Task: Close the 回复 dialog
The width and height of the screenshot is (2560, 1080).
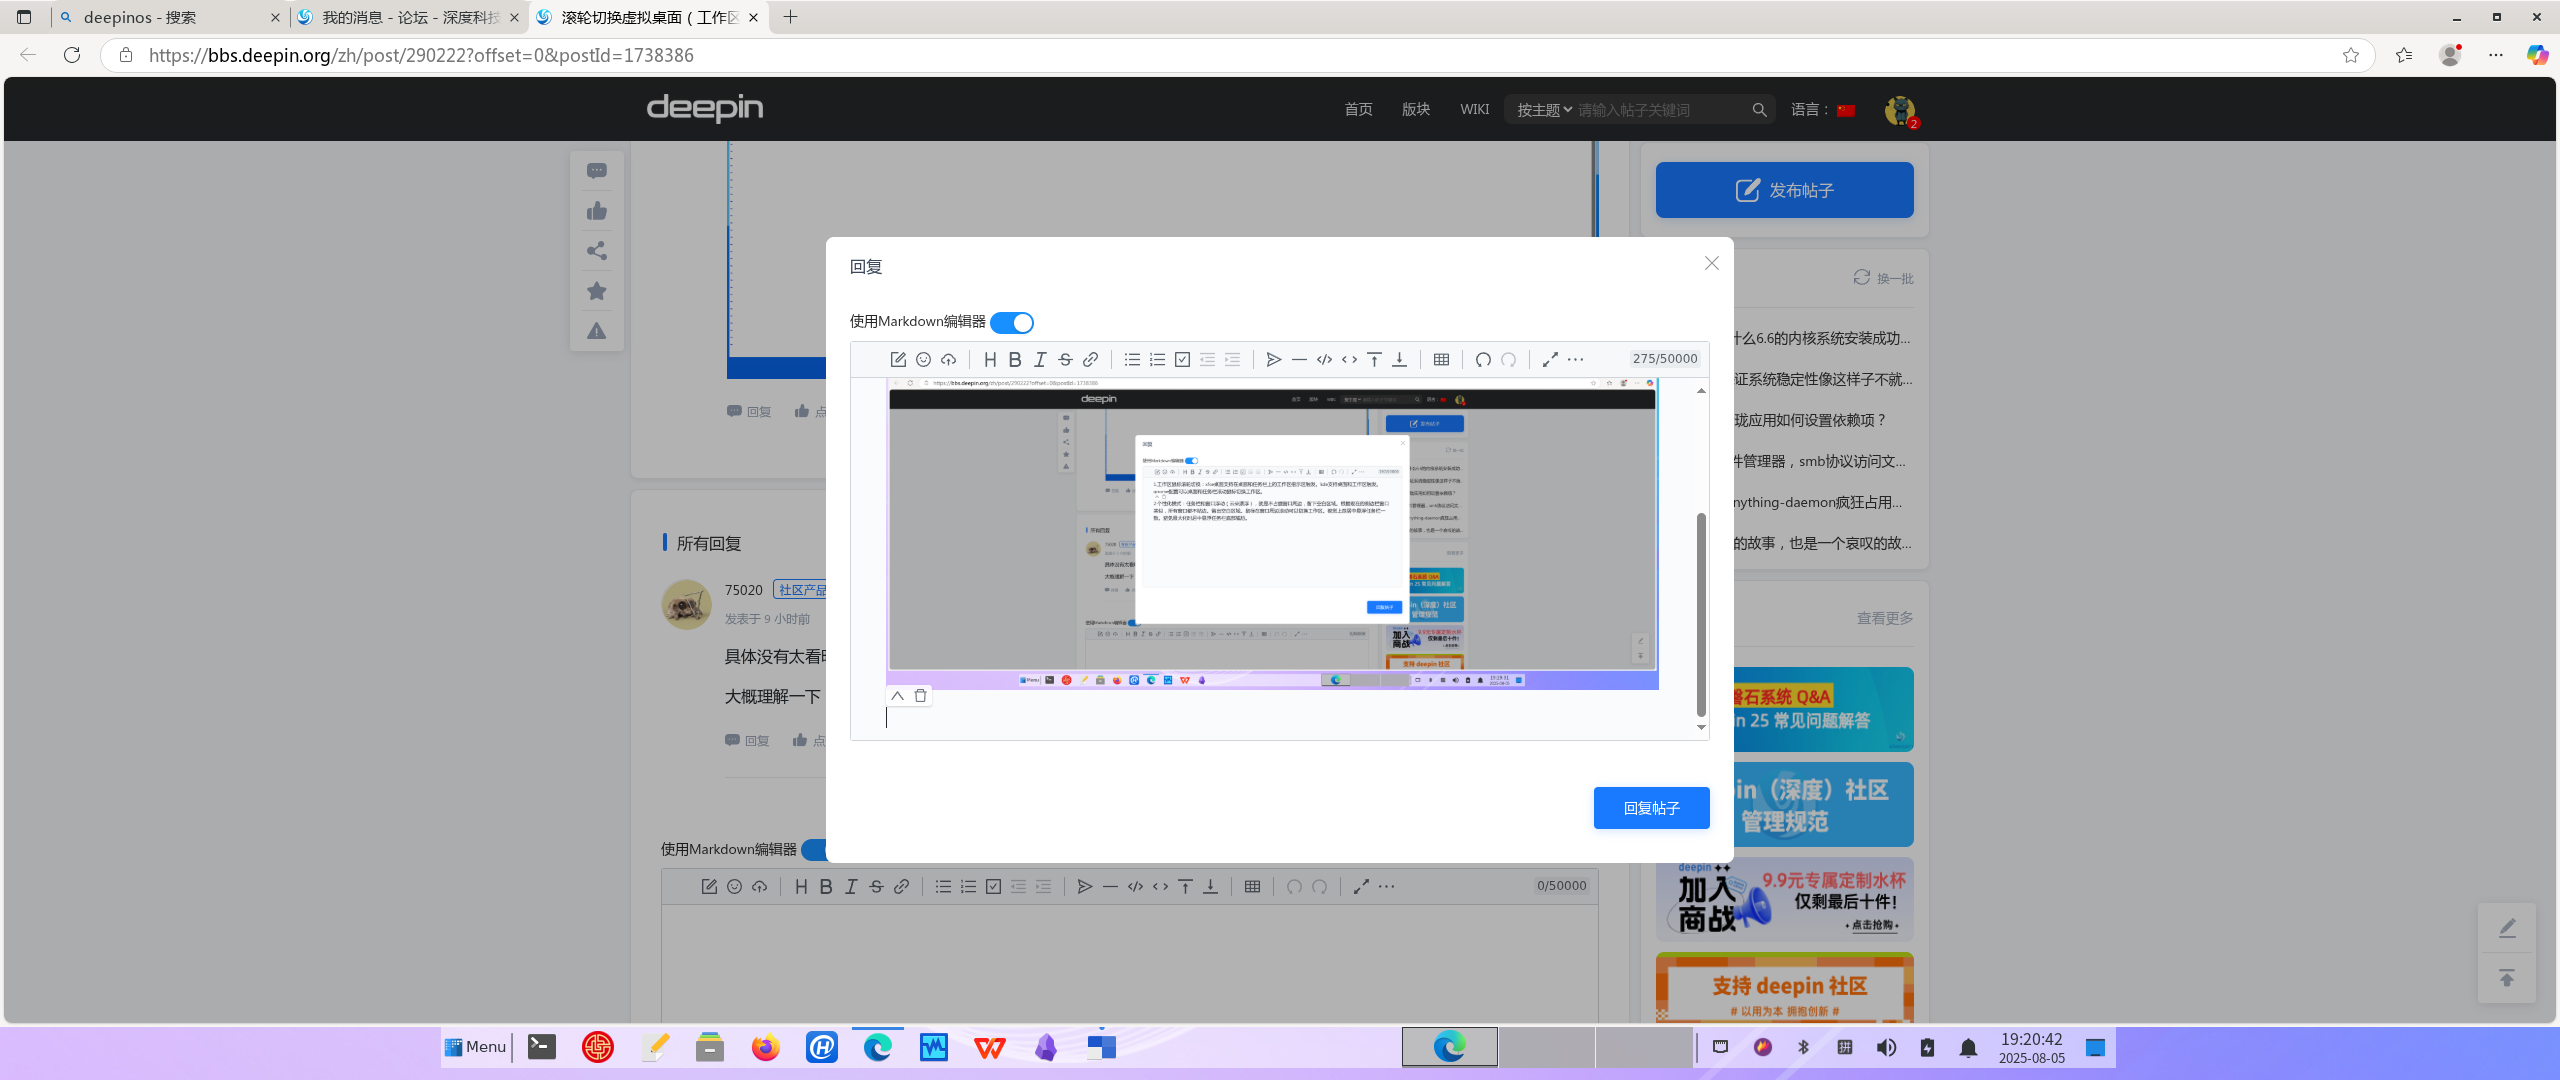Action: coord(1712,263)
